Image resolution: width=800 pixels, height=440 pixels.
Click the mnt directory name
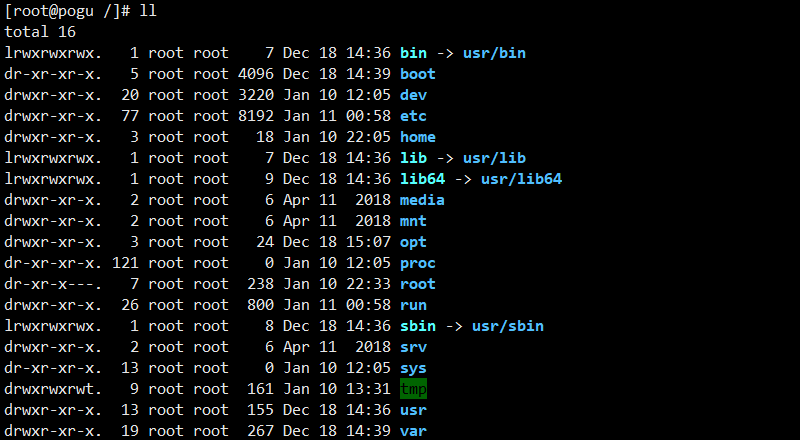[x=413, y=221]
